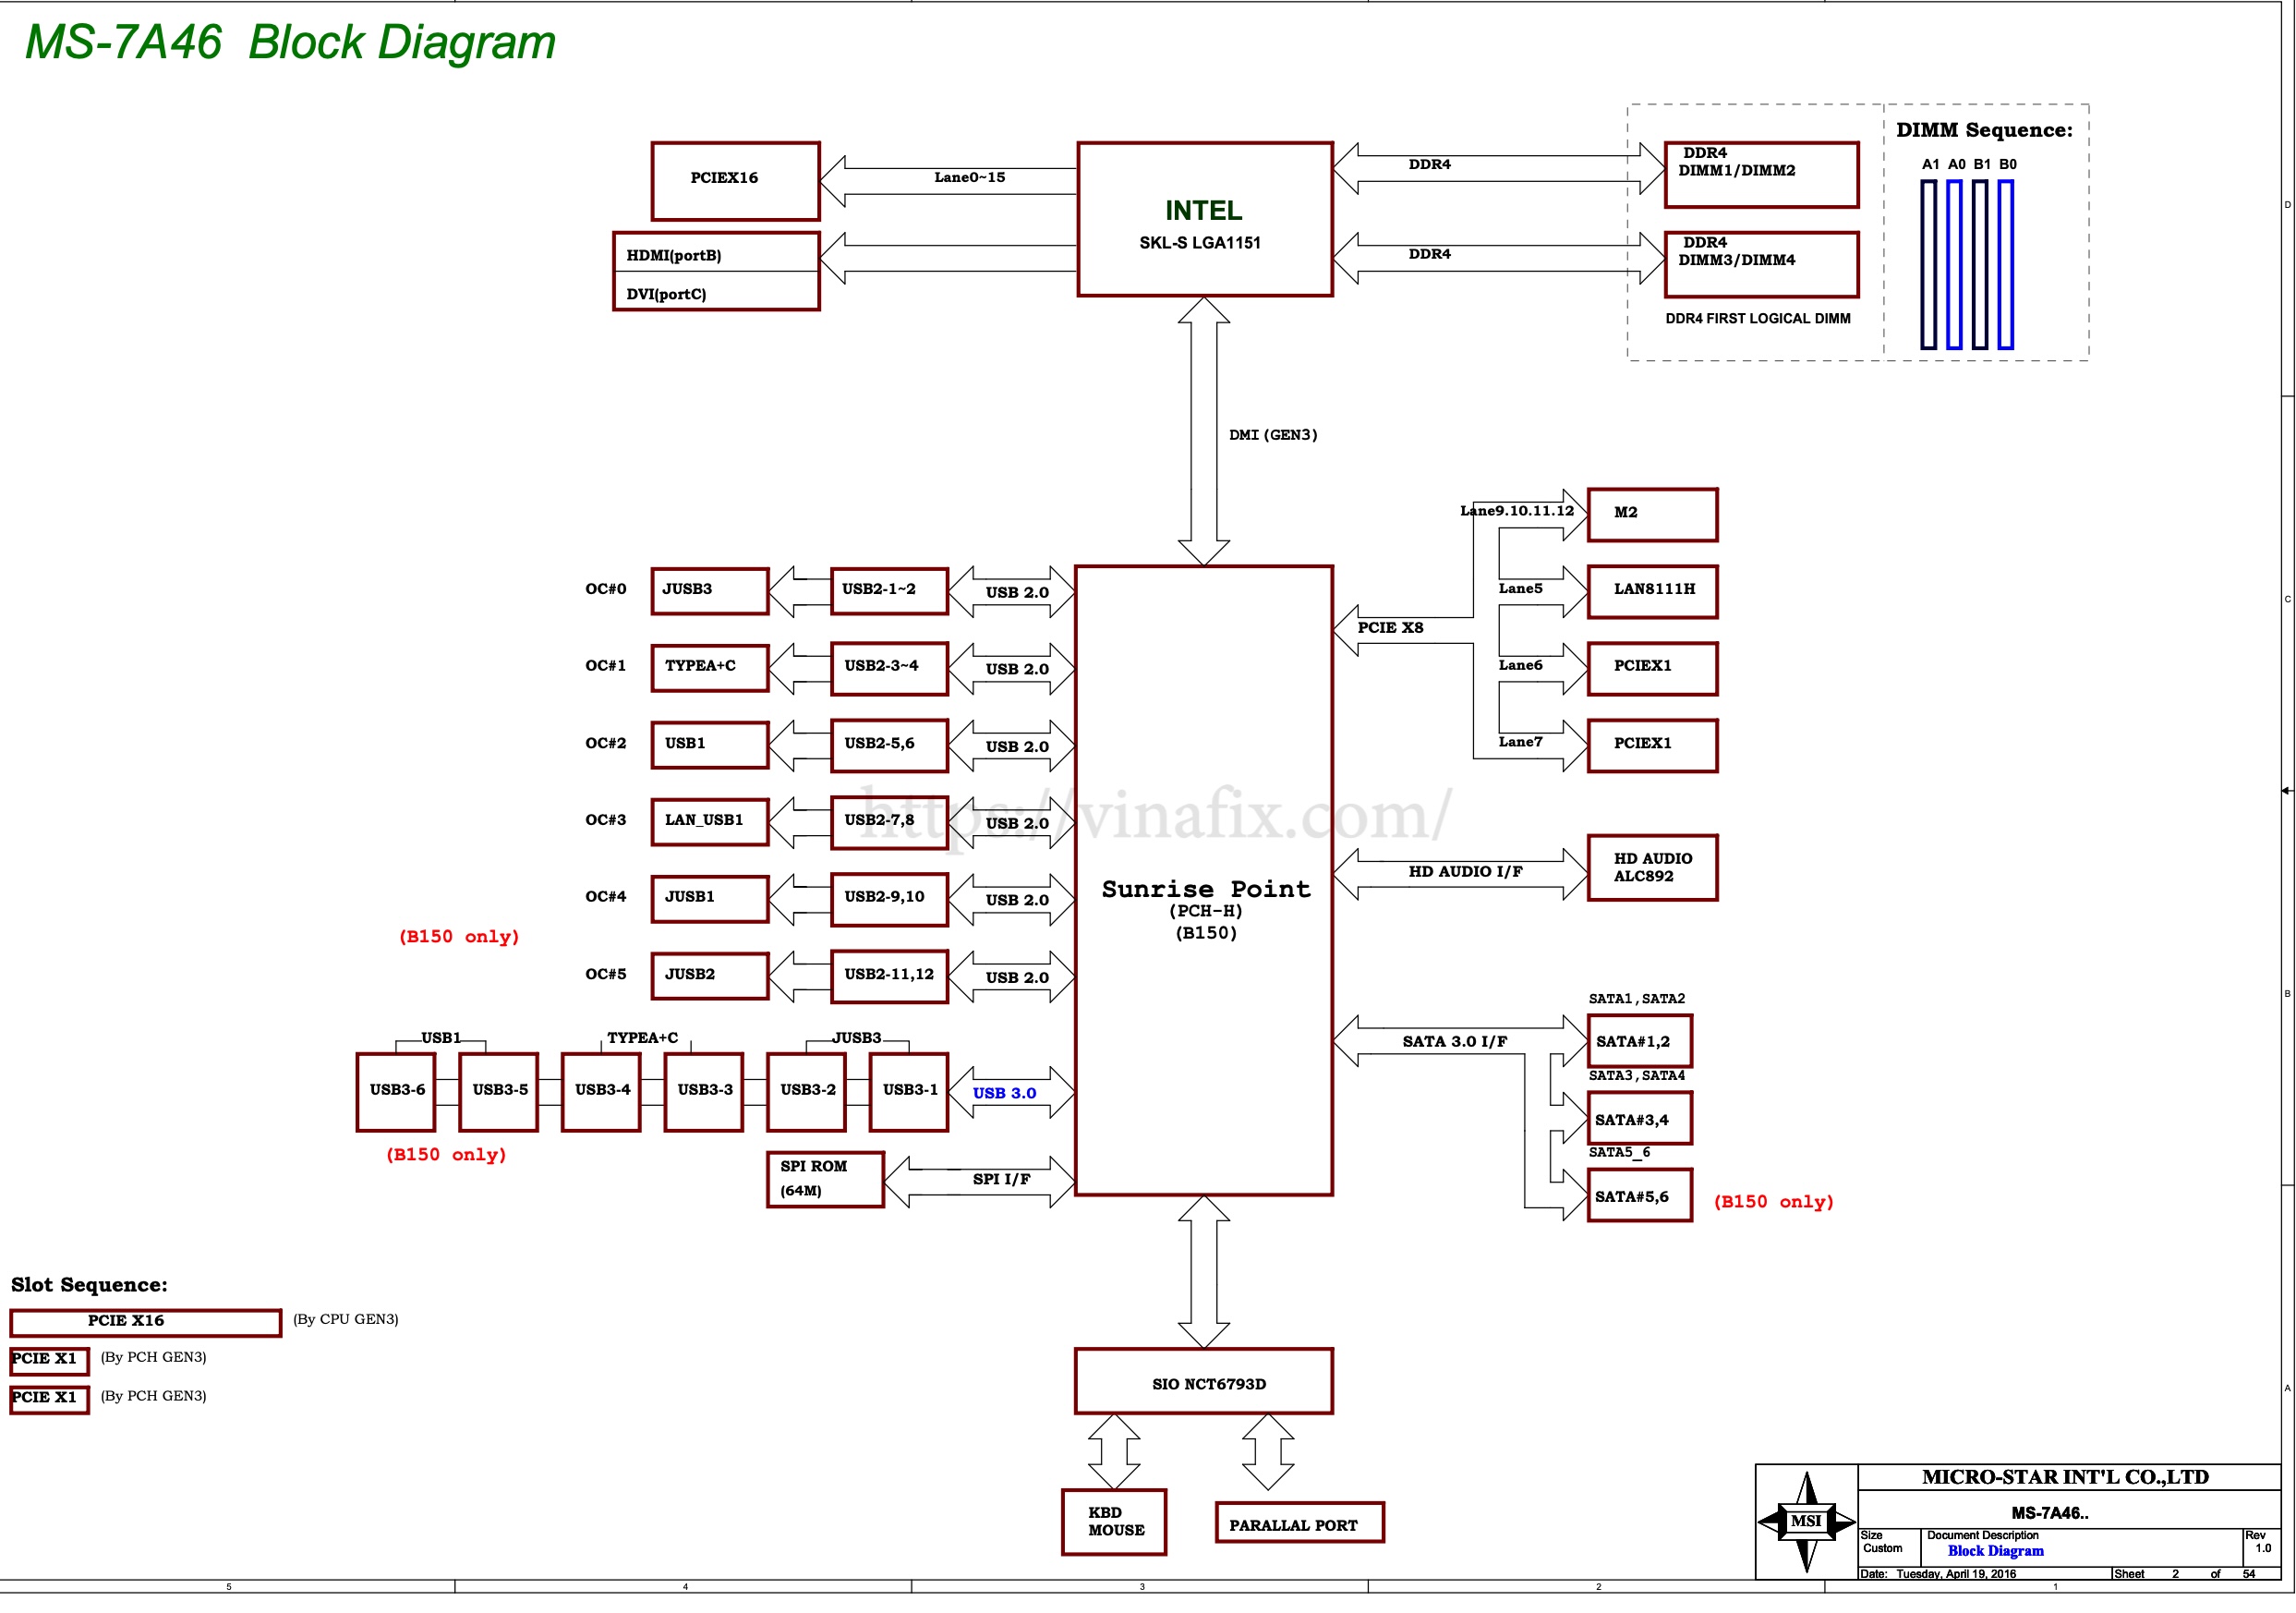Image resolution: width=2296 pixels, height=1613 pixels.
Task: Click the Lane9.10.11.12 label
Action: point(1516,511)
